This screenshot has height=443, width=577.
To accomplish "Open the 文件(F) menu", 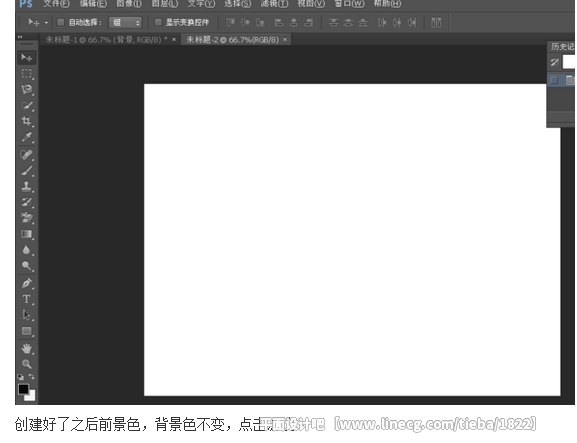I will tap(56, 4).
